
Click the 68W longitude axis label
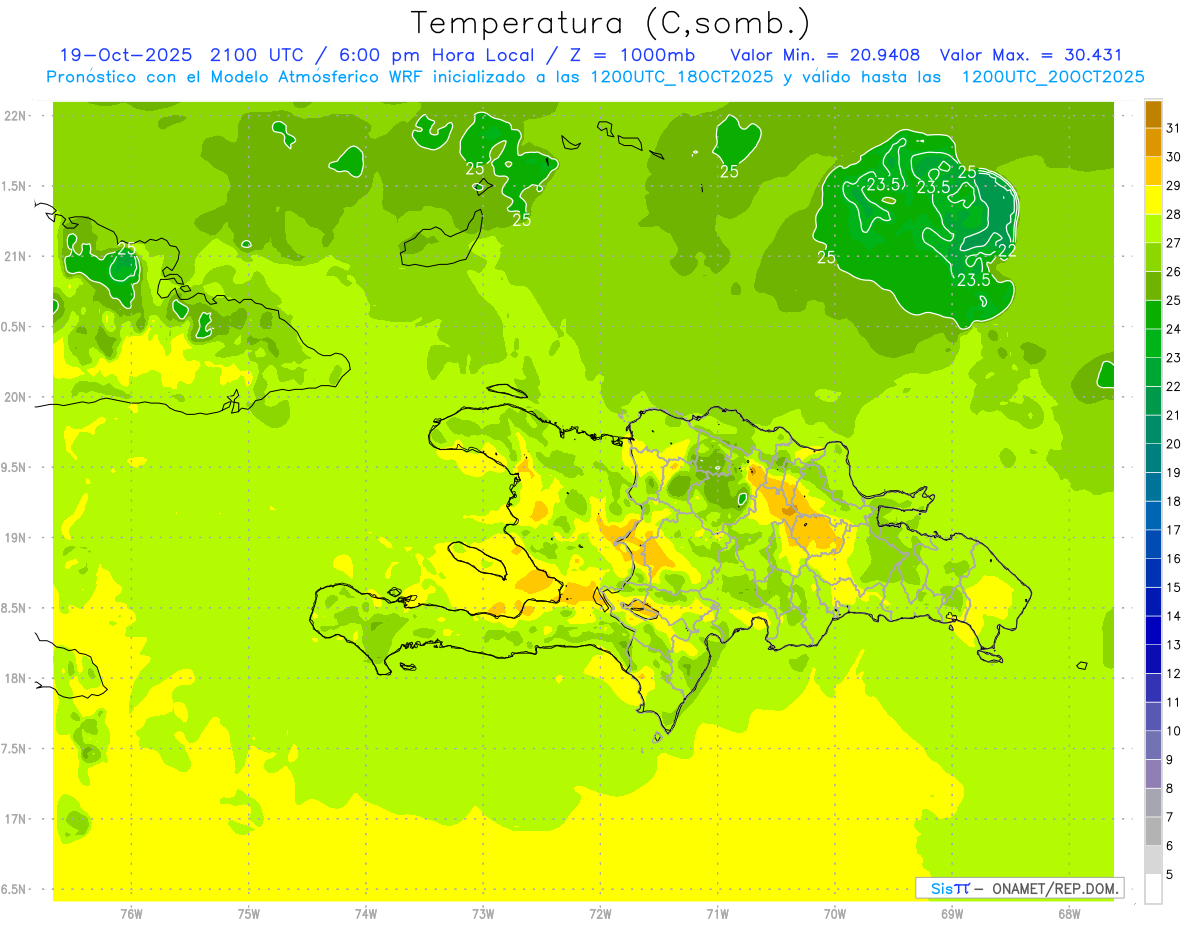pyautogui.click(x=1068, y=913)
